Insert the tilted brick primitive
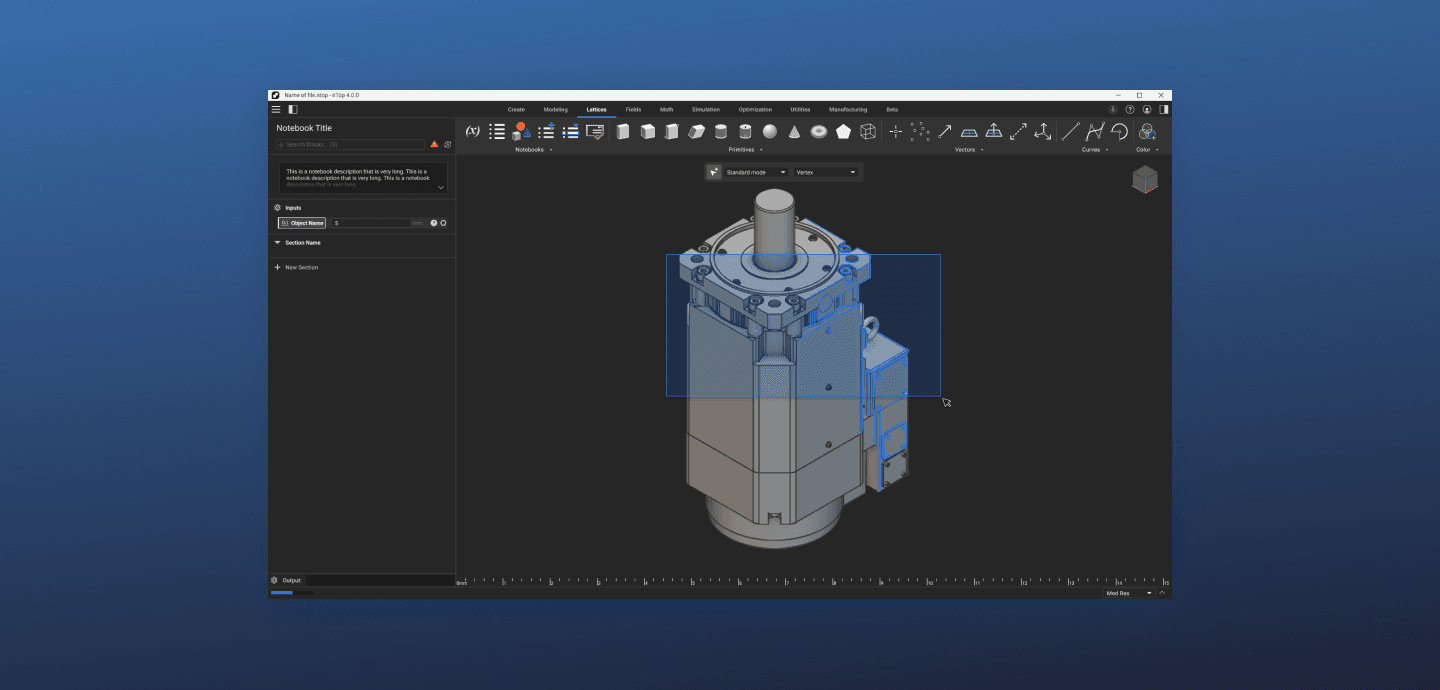Screen dimensions: 1440x690 [696, 131]
